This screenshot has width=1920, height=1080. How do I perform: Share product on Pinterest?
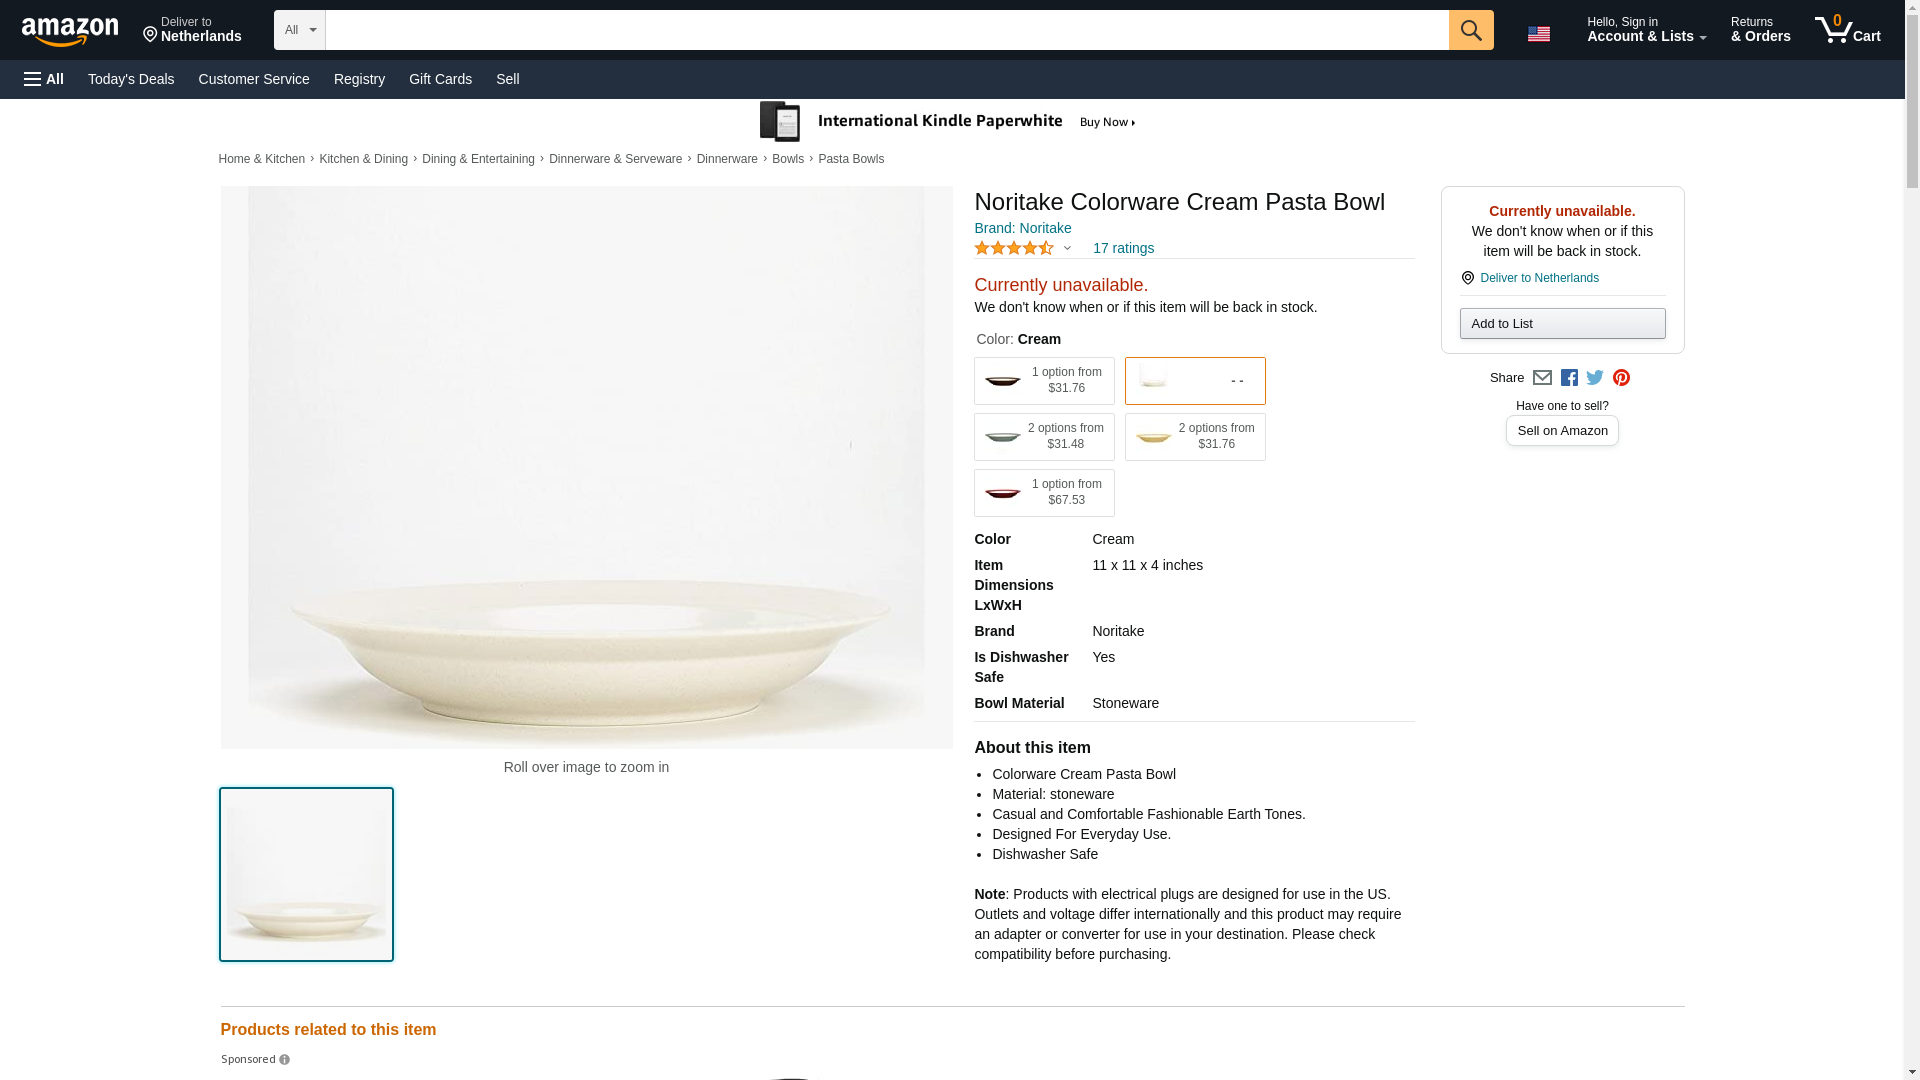[x=1621, y=378]
